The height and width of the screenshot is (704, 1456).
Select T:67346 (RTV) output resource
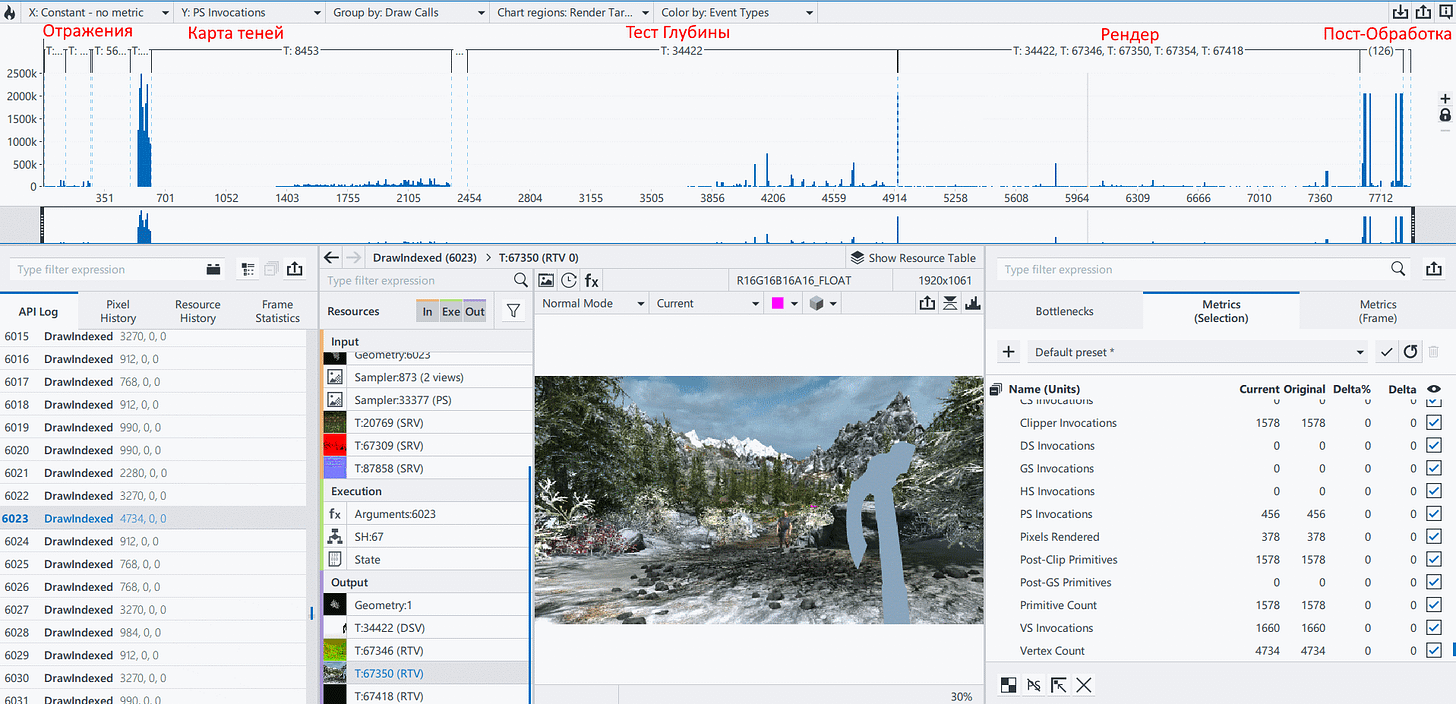(x=427, y=650)
